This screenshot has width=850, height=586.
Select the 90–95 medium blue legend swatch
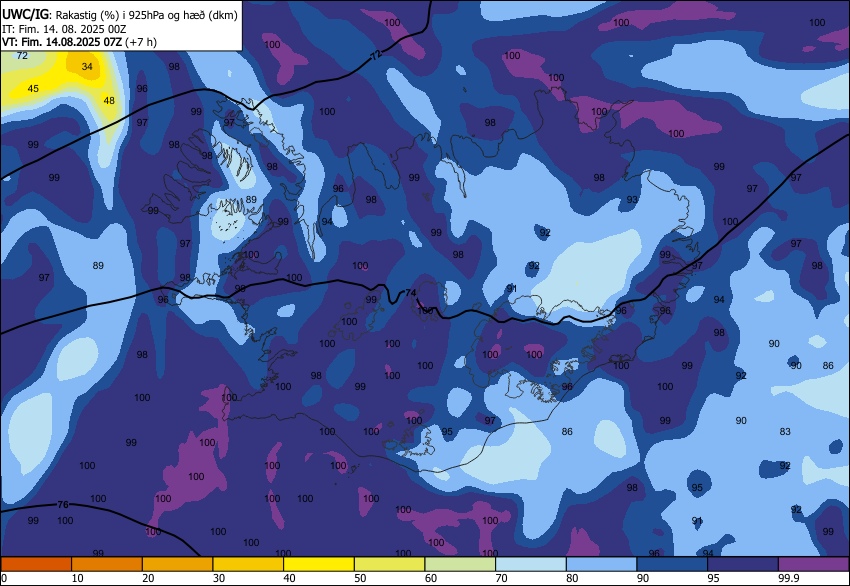[672, 564]
